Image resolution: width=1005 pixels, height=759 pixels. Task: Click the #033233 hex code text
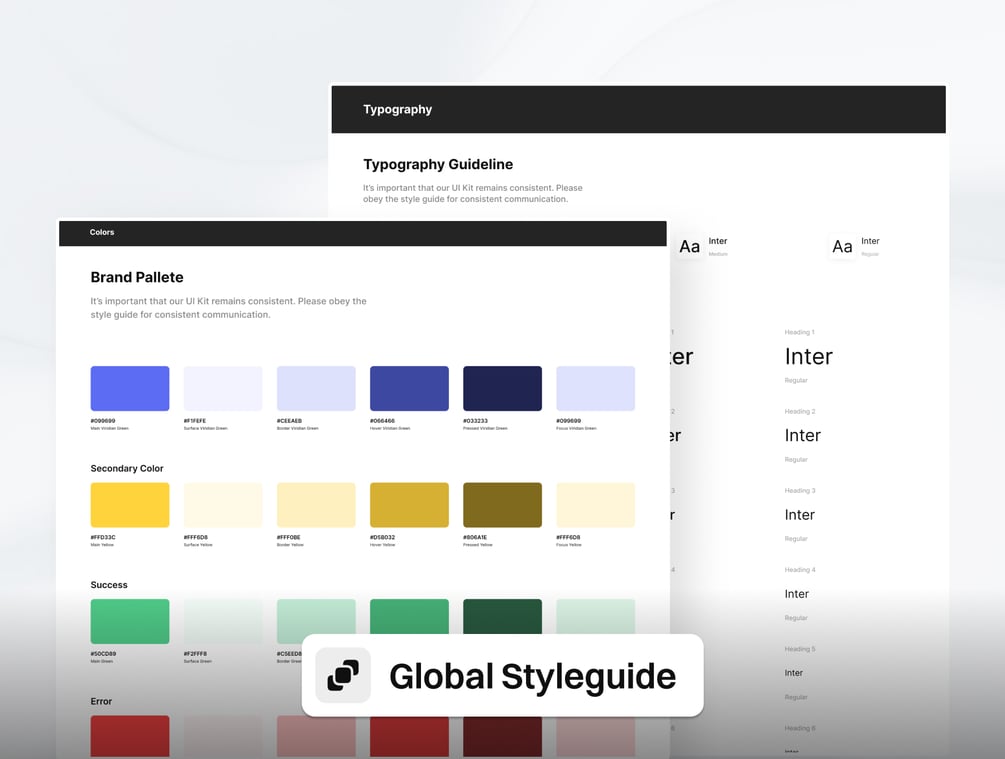(x=476, y=421)
